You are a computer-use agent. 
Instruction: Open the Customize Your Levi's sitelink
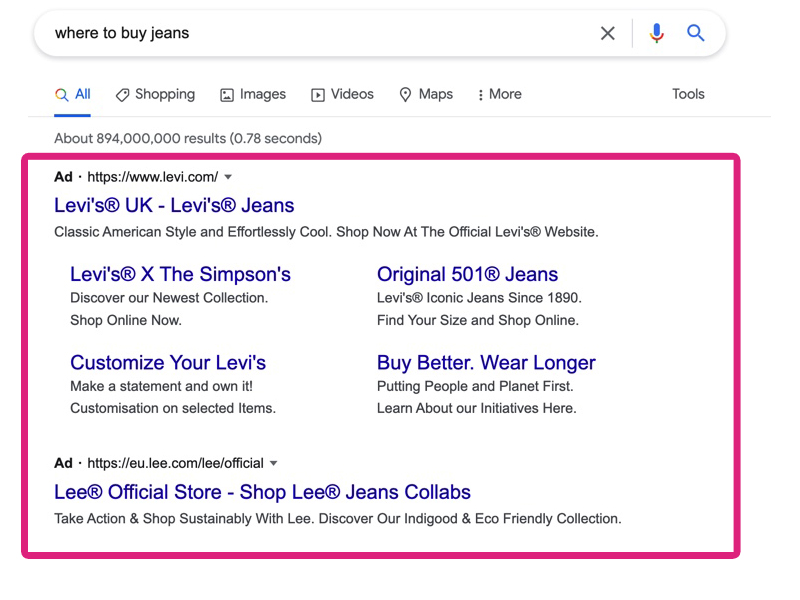tap(168, 362)
